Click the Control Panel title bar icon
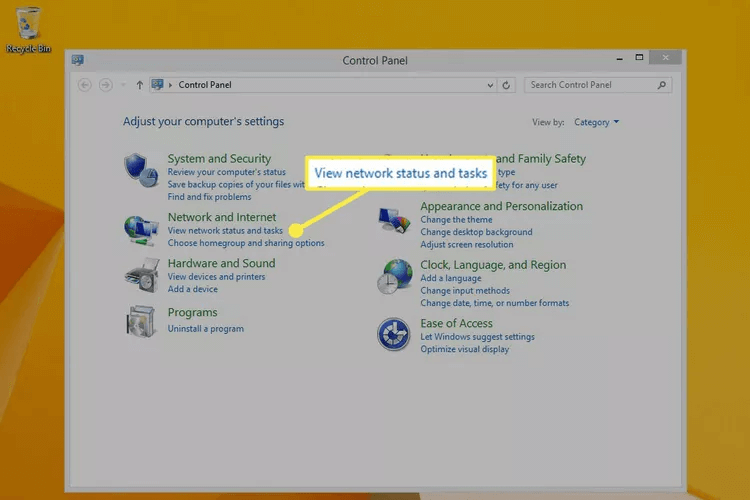 point(77,60)
